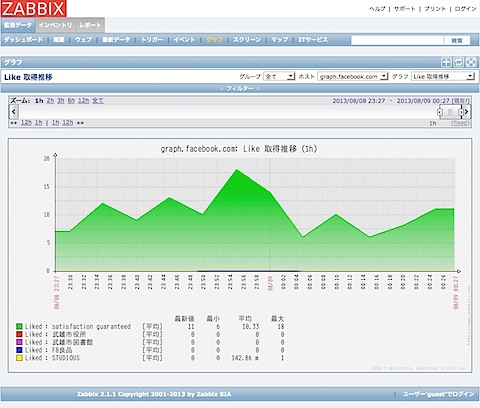Click the add-to-favourites icon in graph header
Screen dimensions: 480x408
[446, 62]
